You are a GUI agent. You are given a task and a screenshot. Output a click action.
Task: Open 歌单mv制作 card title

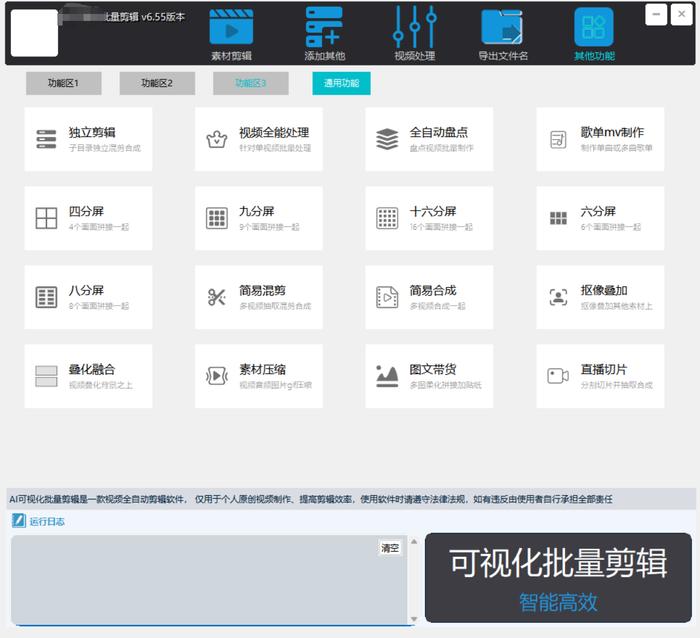click(612, 132)
